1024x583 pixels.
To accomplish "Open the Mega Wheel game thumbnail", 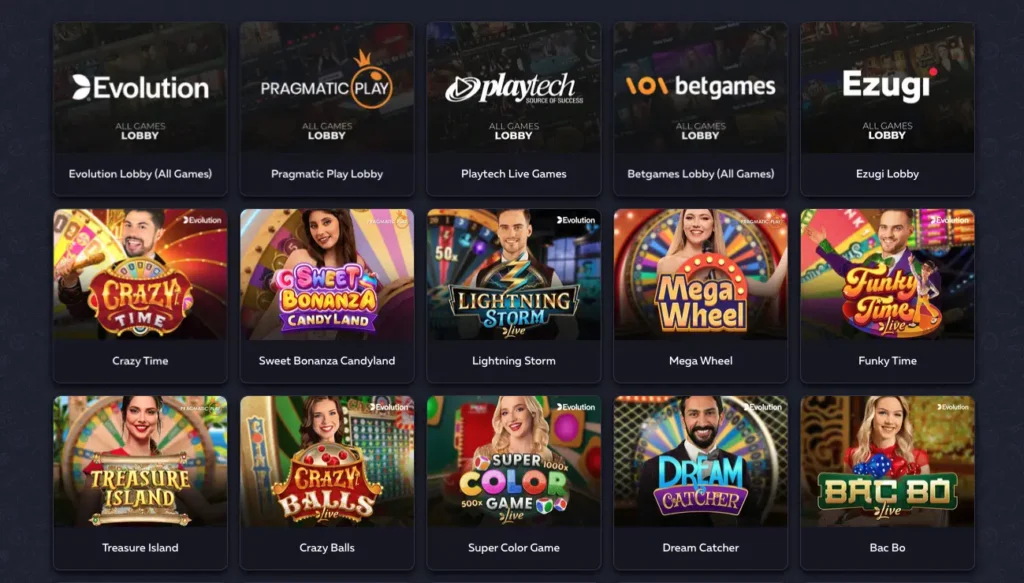I will tap(701, 275).
